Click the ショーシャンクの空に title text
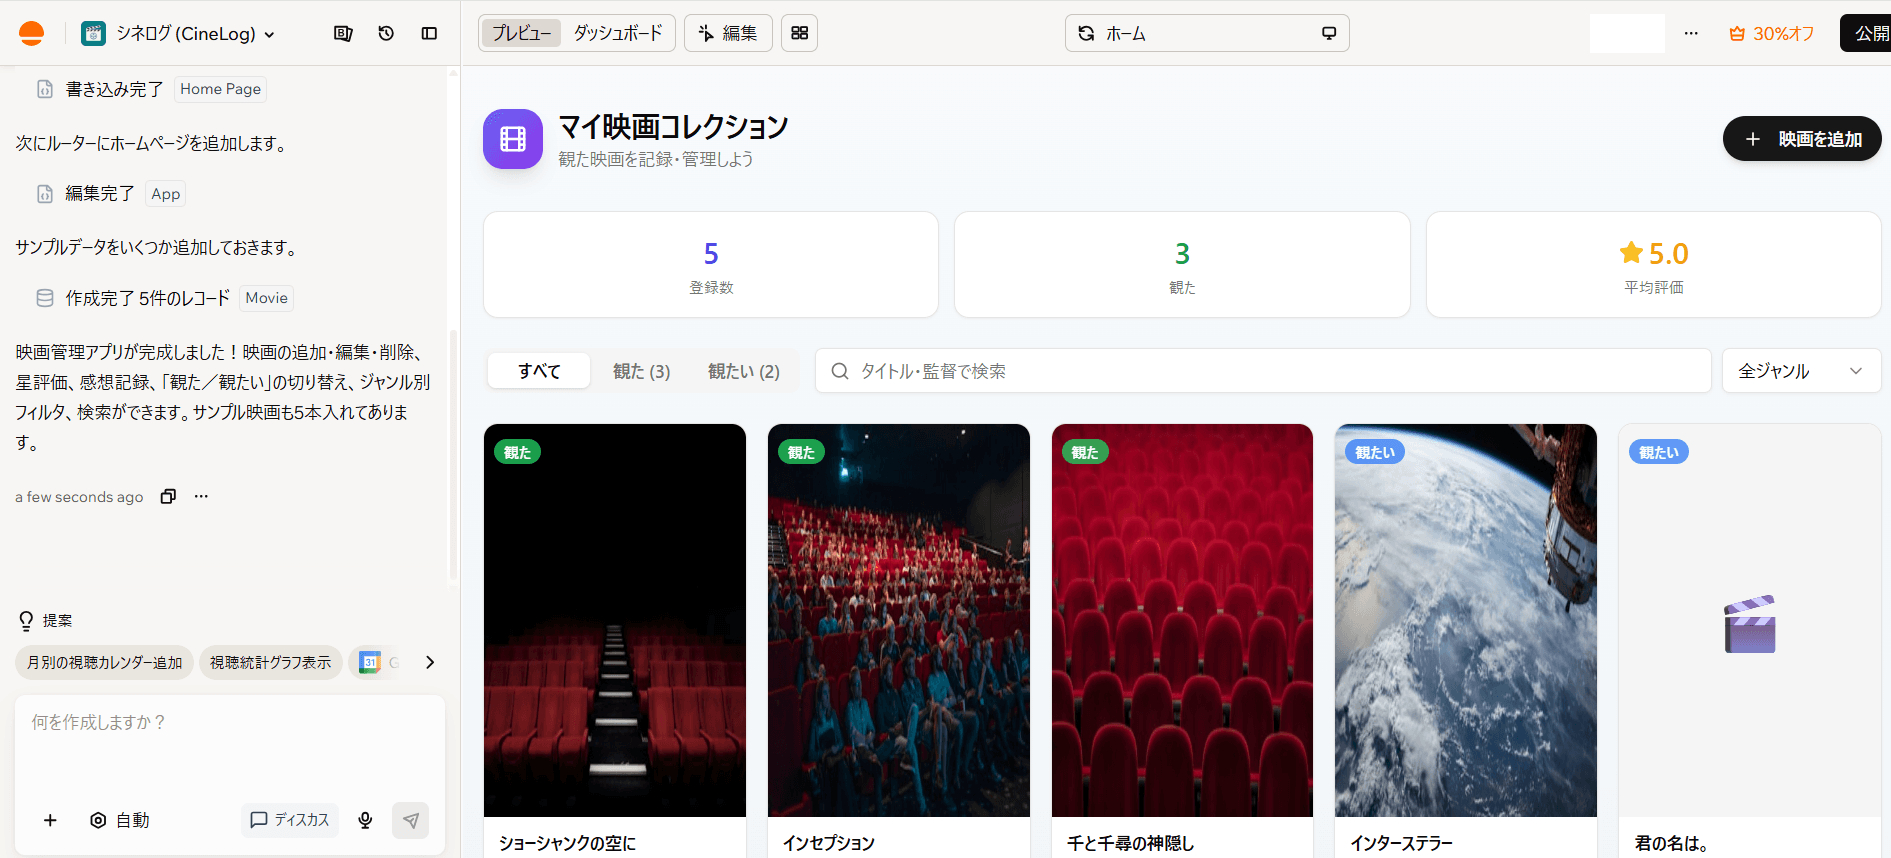This screenshot has height=858, width=1891. [567, 843]
